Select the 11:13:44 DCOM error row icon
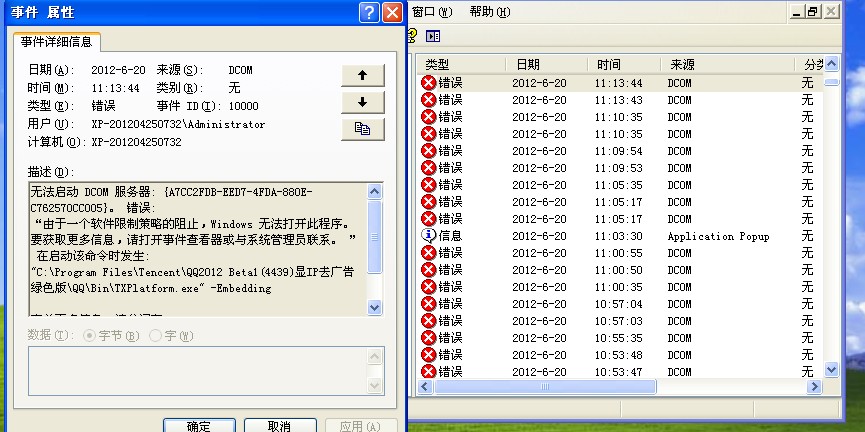865x432 pixels. (428, 83)
